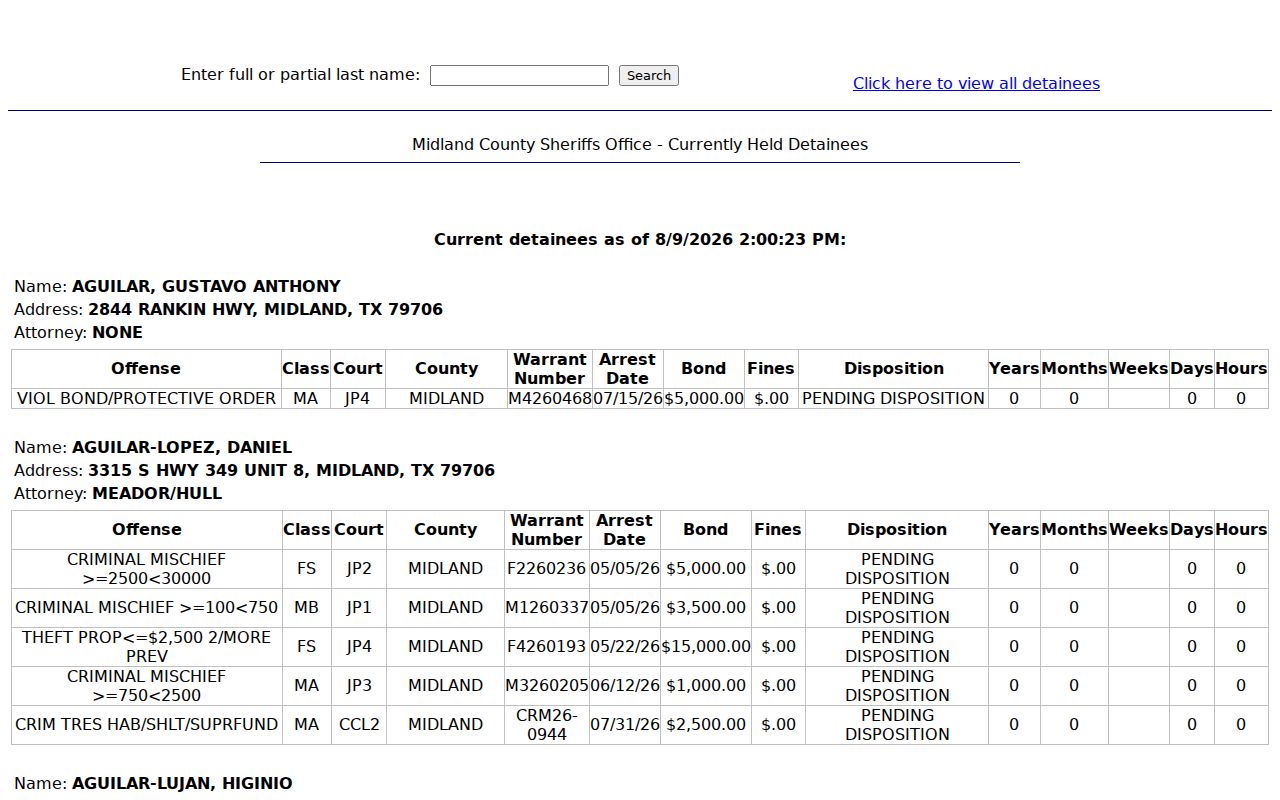Click court cell CCL2
Viewport: 1280px width, 800px height.
359,724
